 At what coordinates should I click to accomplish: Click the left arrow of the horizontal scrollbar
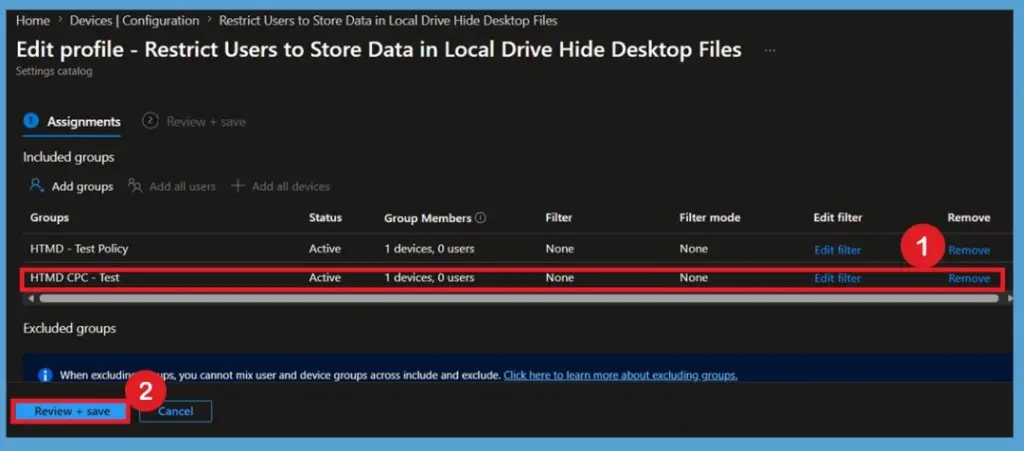[31, 298]
